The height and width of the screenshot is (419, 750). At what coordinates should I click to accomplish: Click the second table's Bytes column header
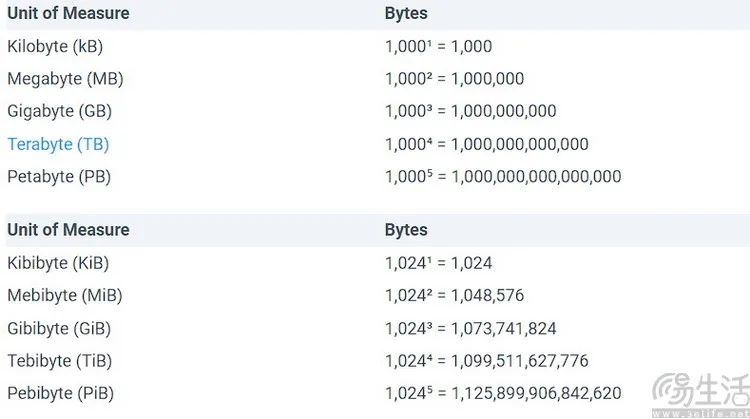click(406, 230)
